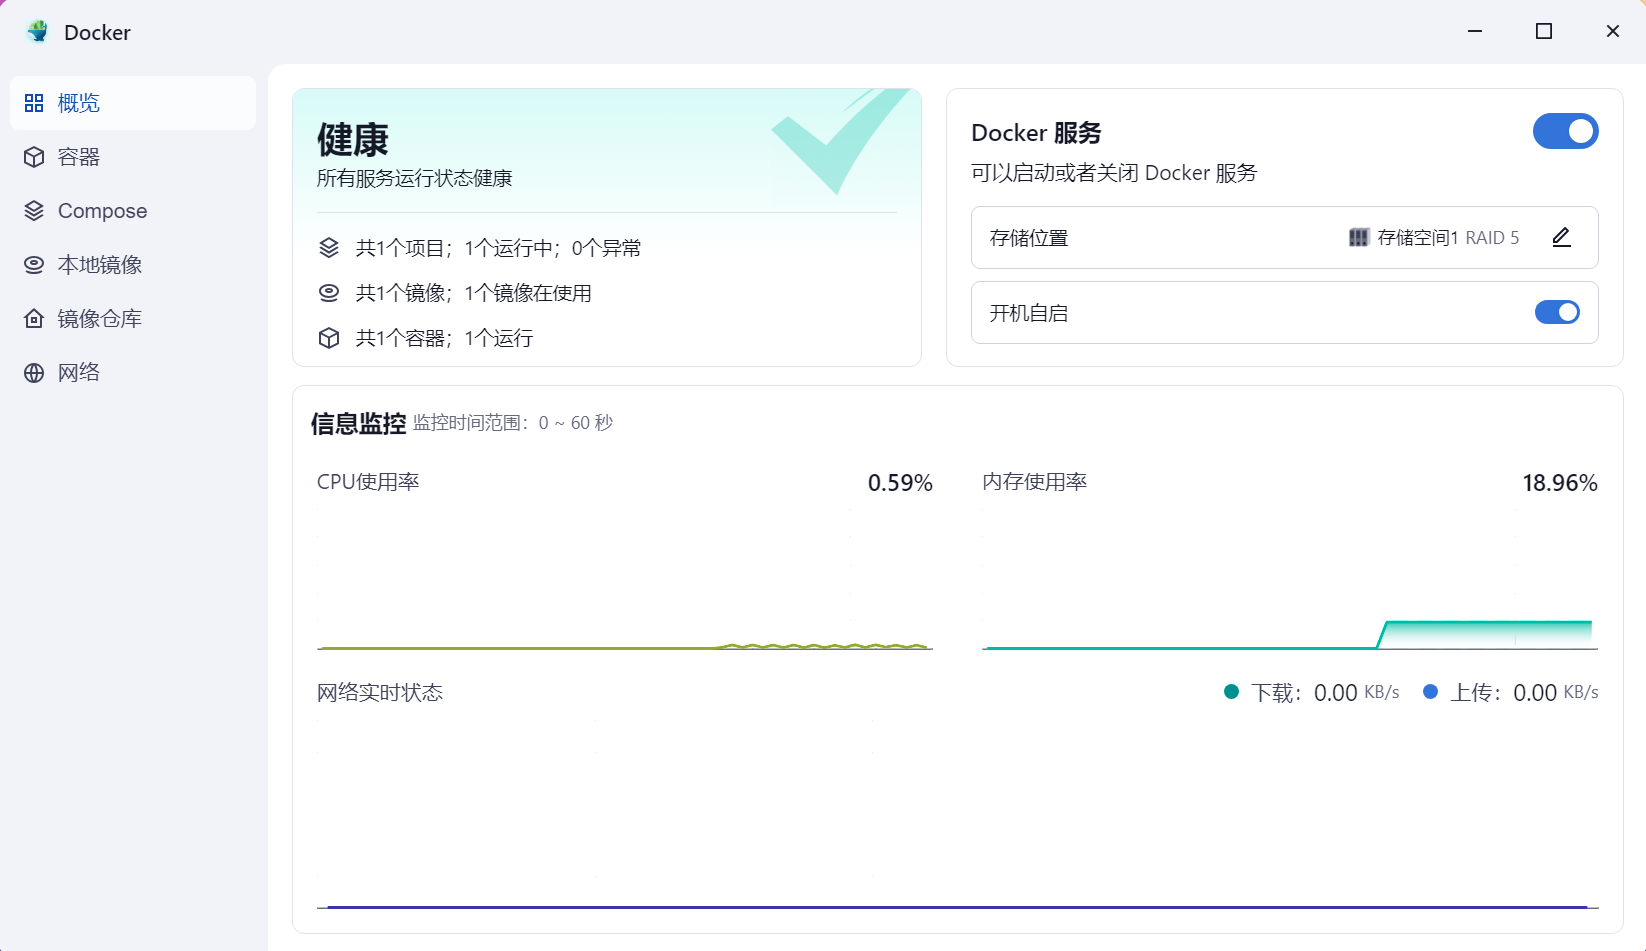Click the 信息监控 heading

coord(358,424)
